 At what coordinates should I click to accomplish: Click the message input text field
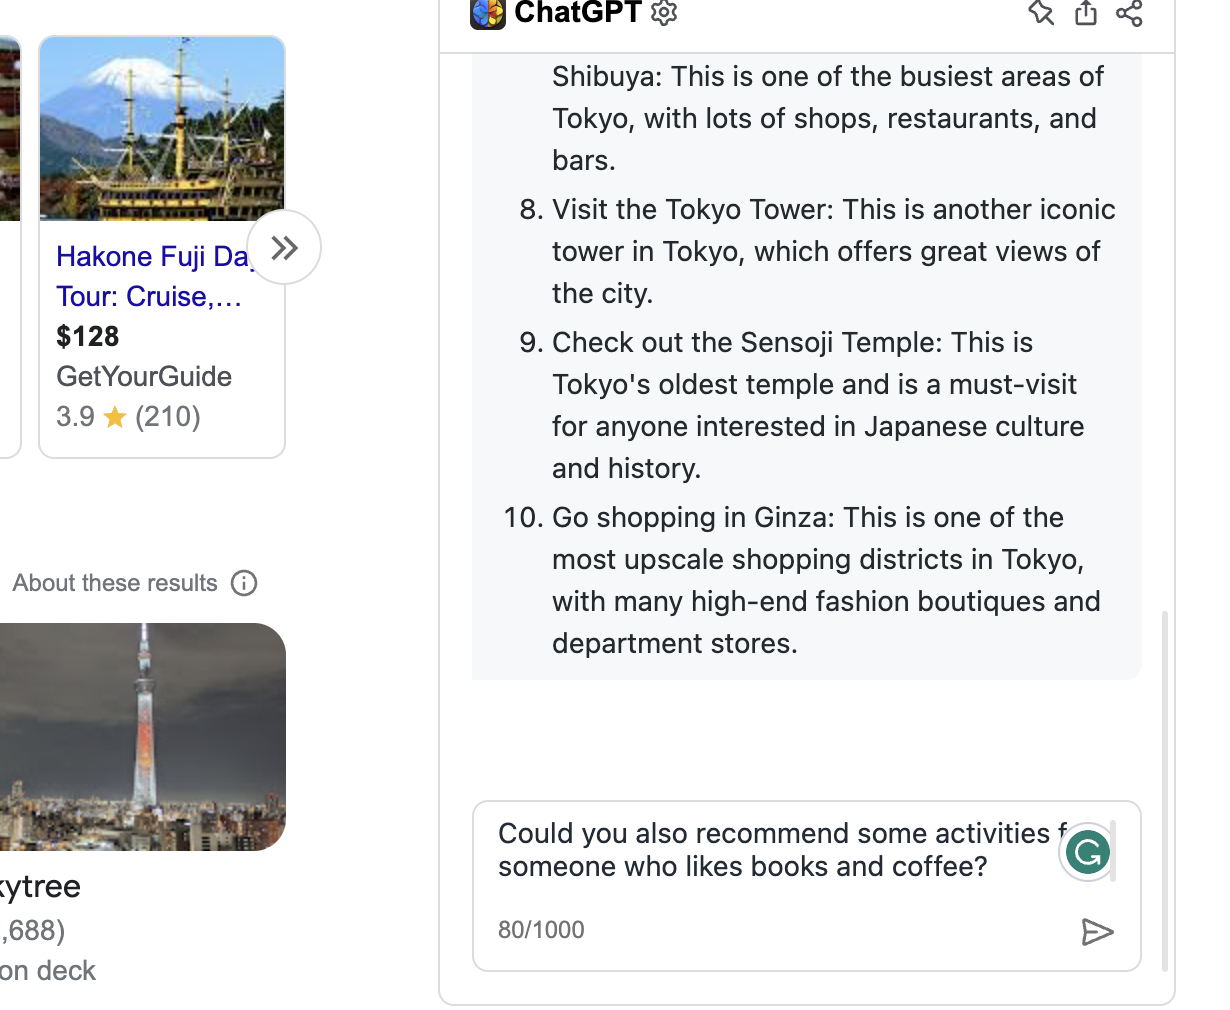coord(778,850)
